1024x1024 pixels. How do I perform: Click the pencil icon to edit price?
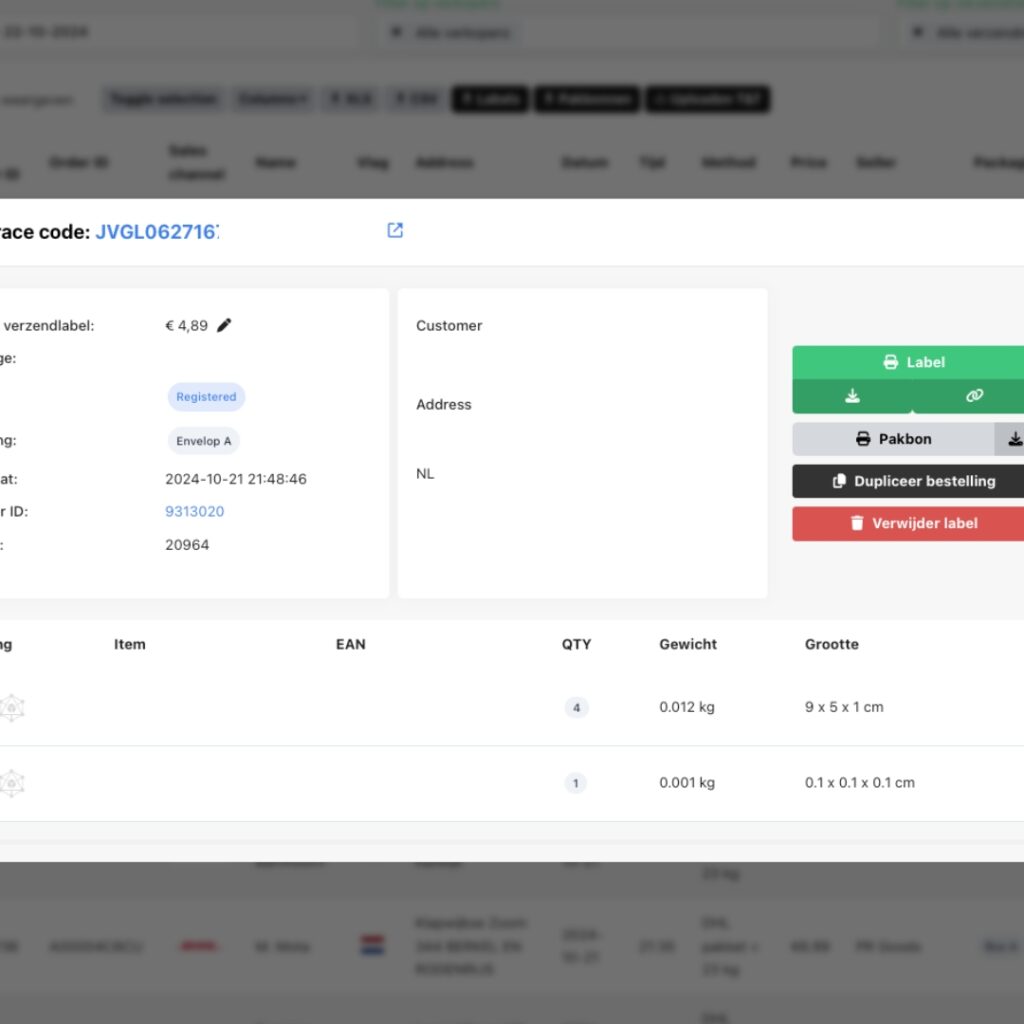(224, 325)
